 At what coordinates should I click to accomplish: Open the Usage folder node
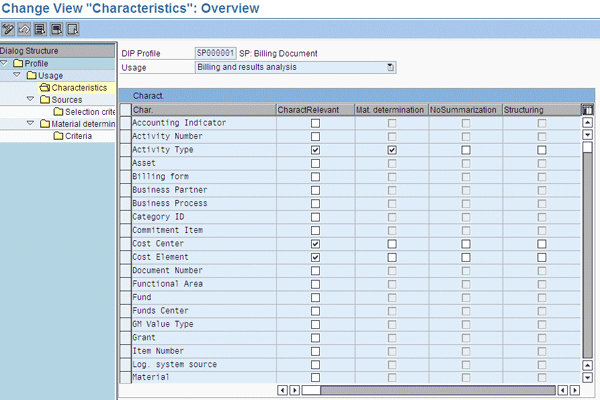[45, 75]
